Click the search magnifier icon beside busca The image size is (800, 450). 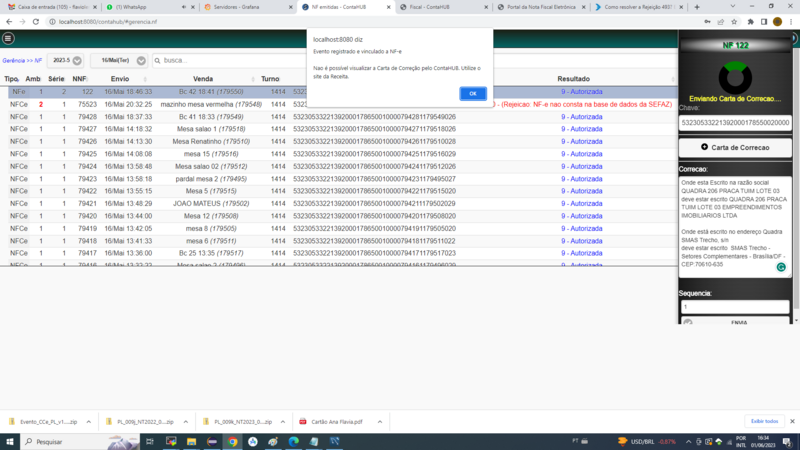157,60
